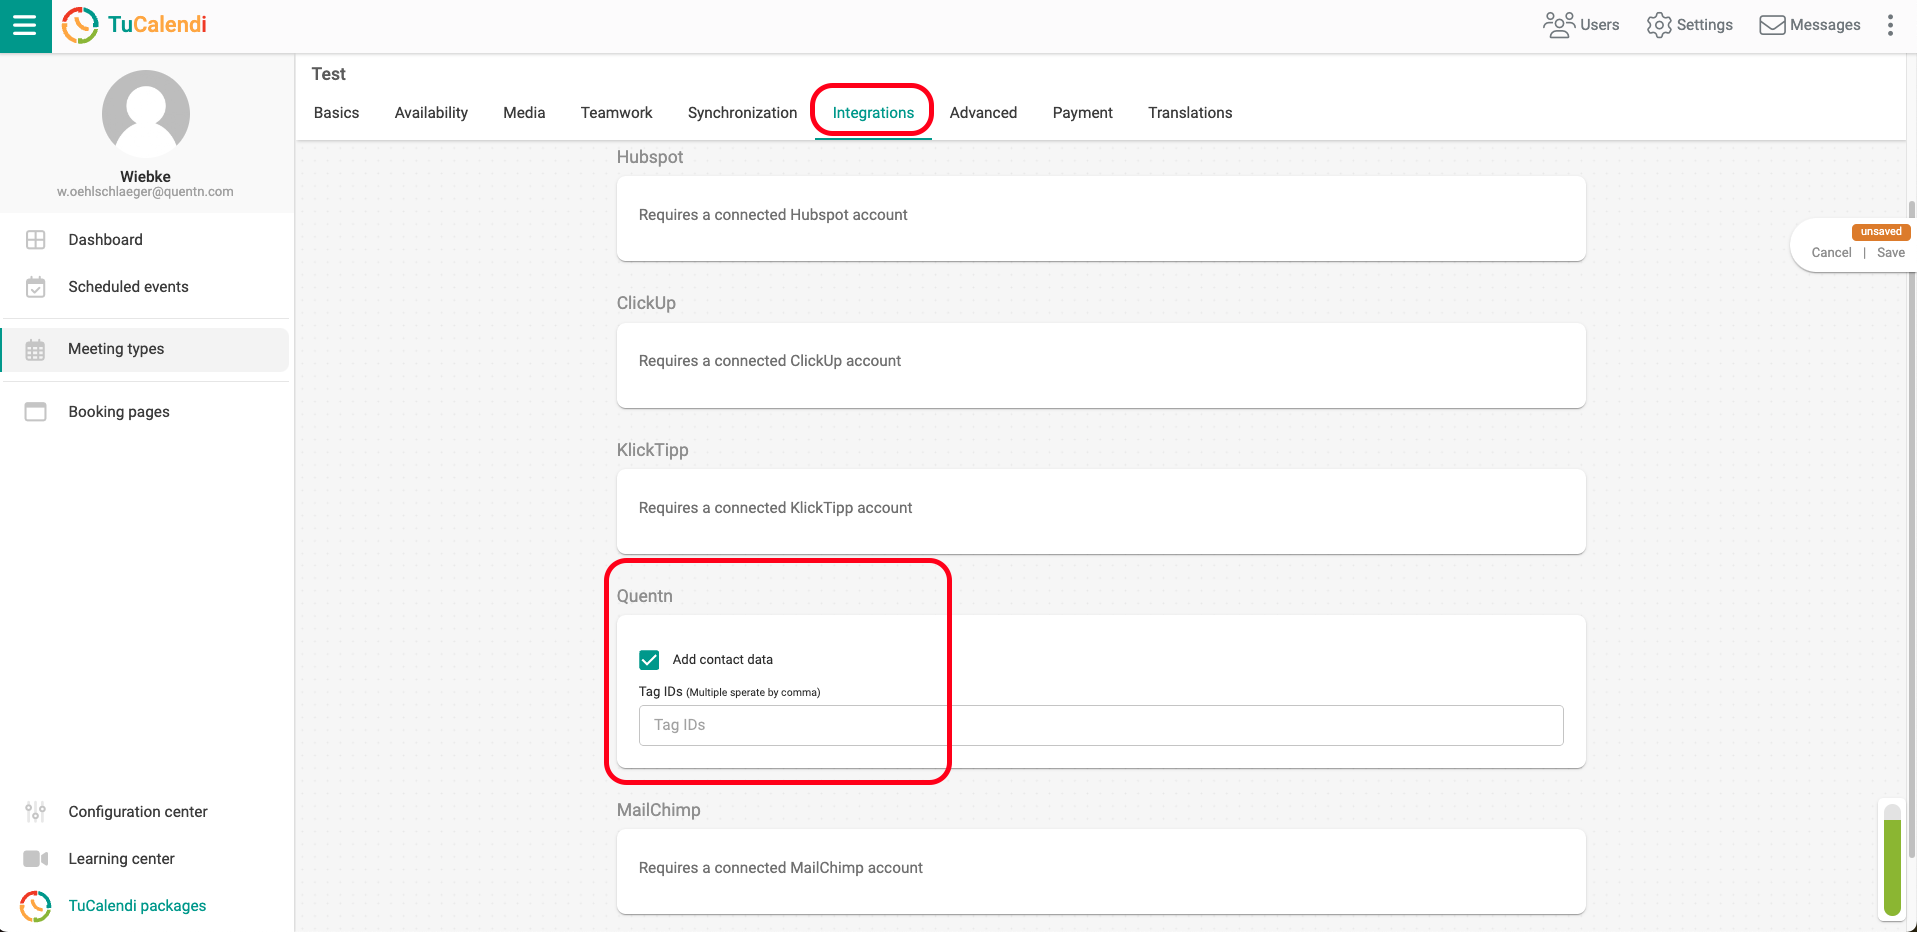The image size is (1917, 932).
Task: Click 'Requires a connected Hubspot account' text
Action: click(x=773, y=215)
